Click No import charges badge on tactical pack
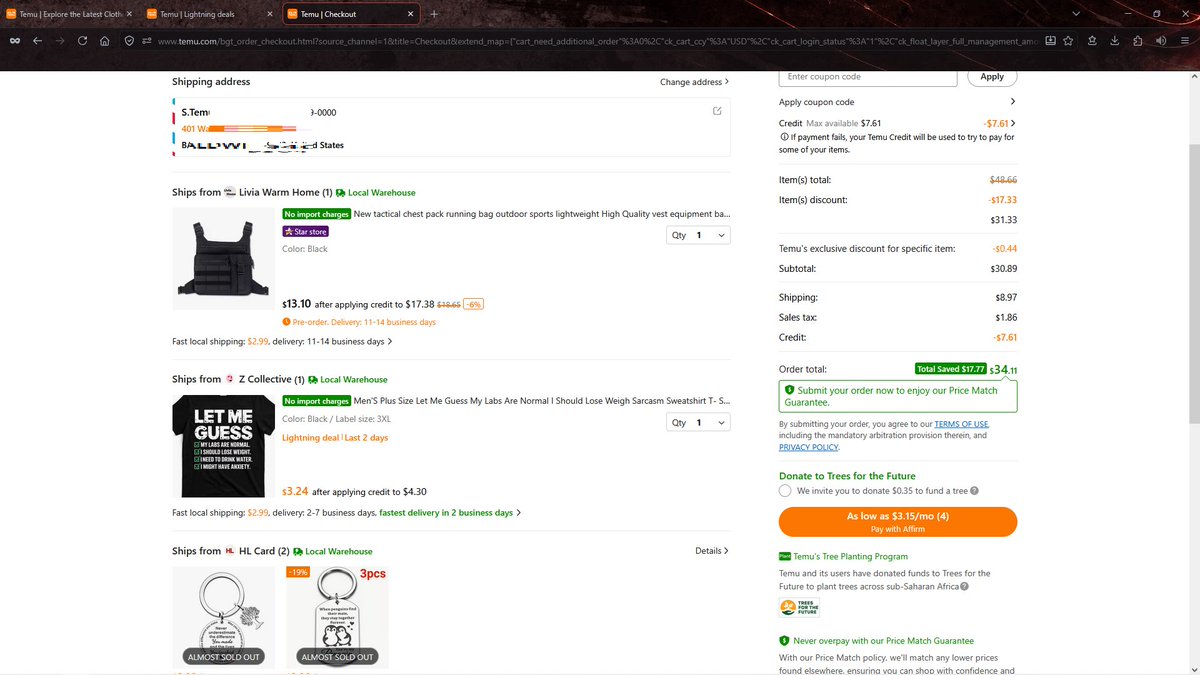This screenshot has height=675, width=1200. click(316, 214)
